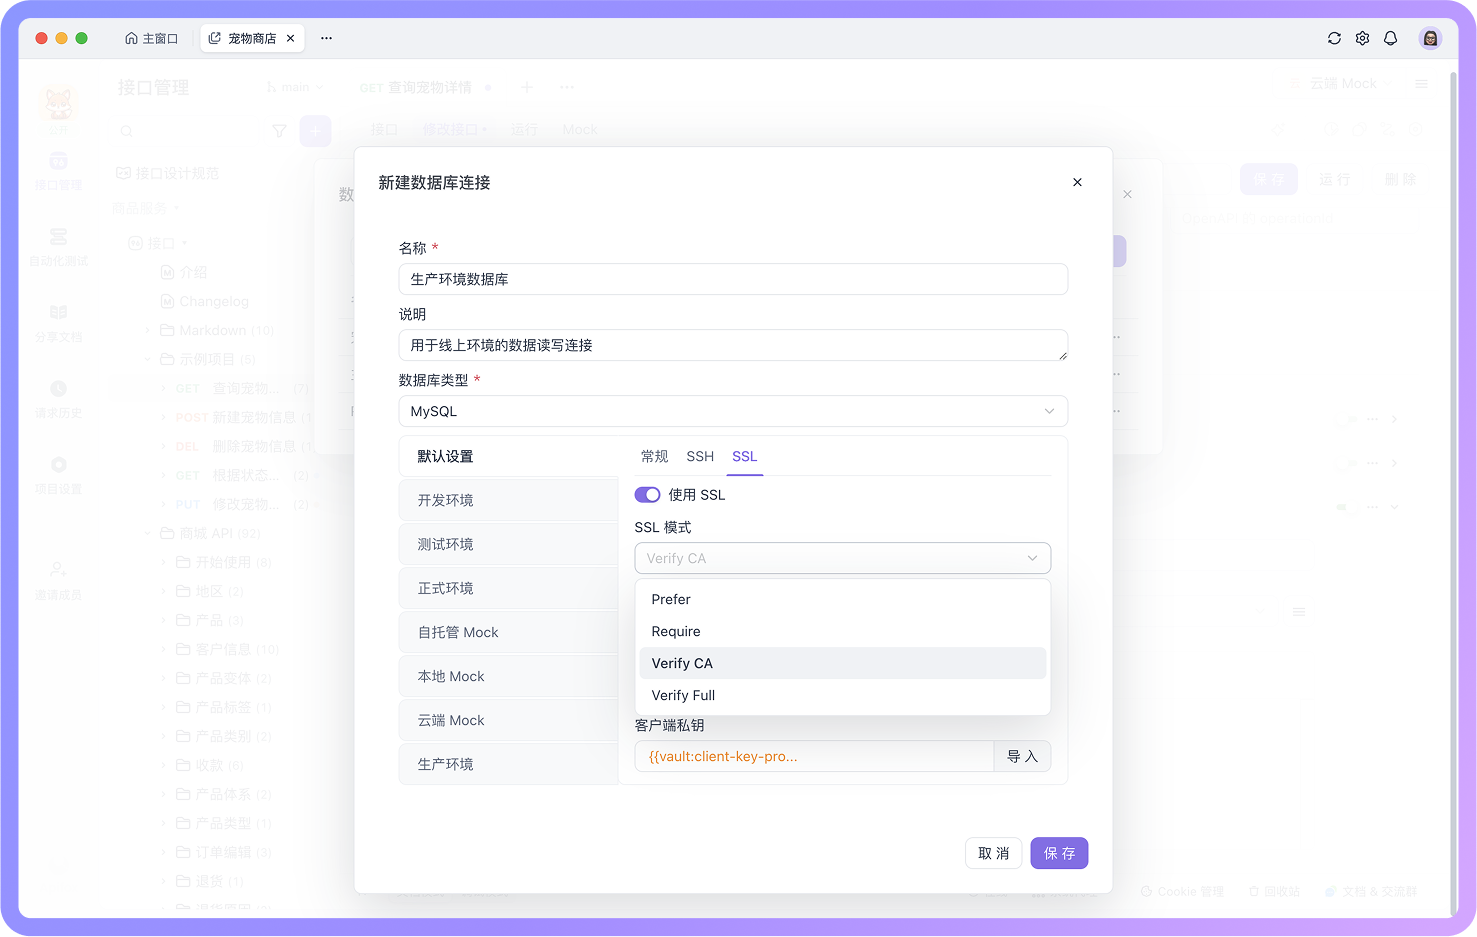Click the 说明 description text area
Screen dimensions: 1477x937
click(733, 345)
